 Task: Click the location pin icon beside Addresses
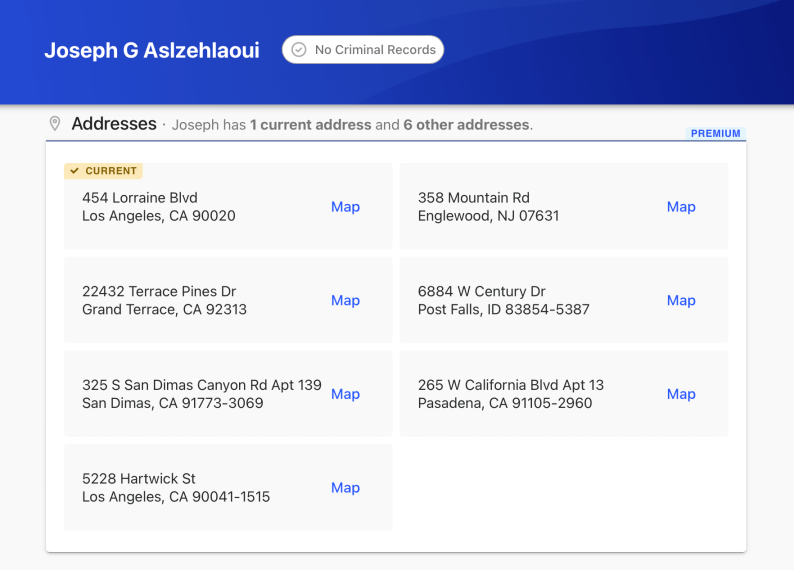point(55,124)
